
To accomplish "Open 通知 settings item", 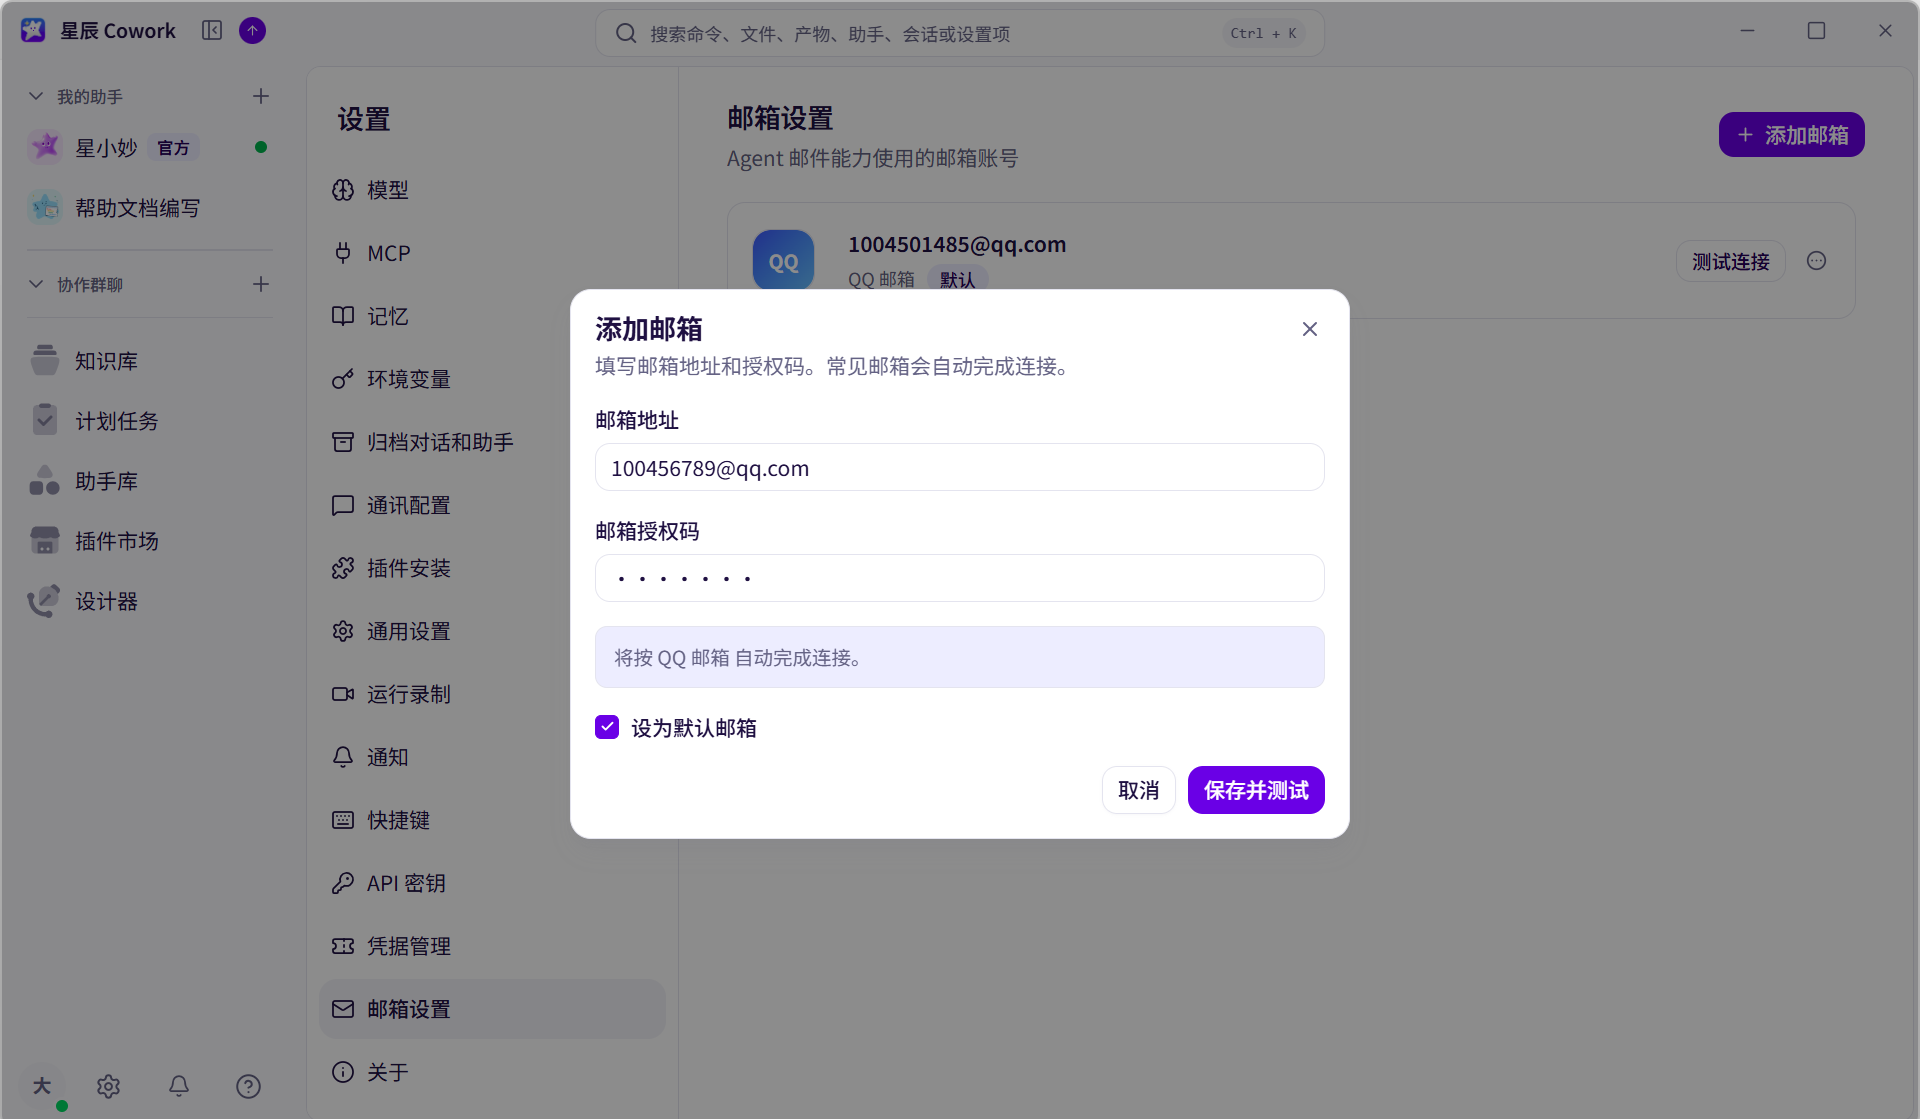I will (492, 757).
